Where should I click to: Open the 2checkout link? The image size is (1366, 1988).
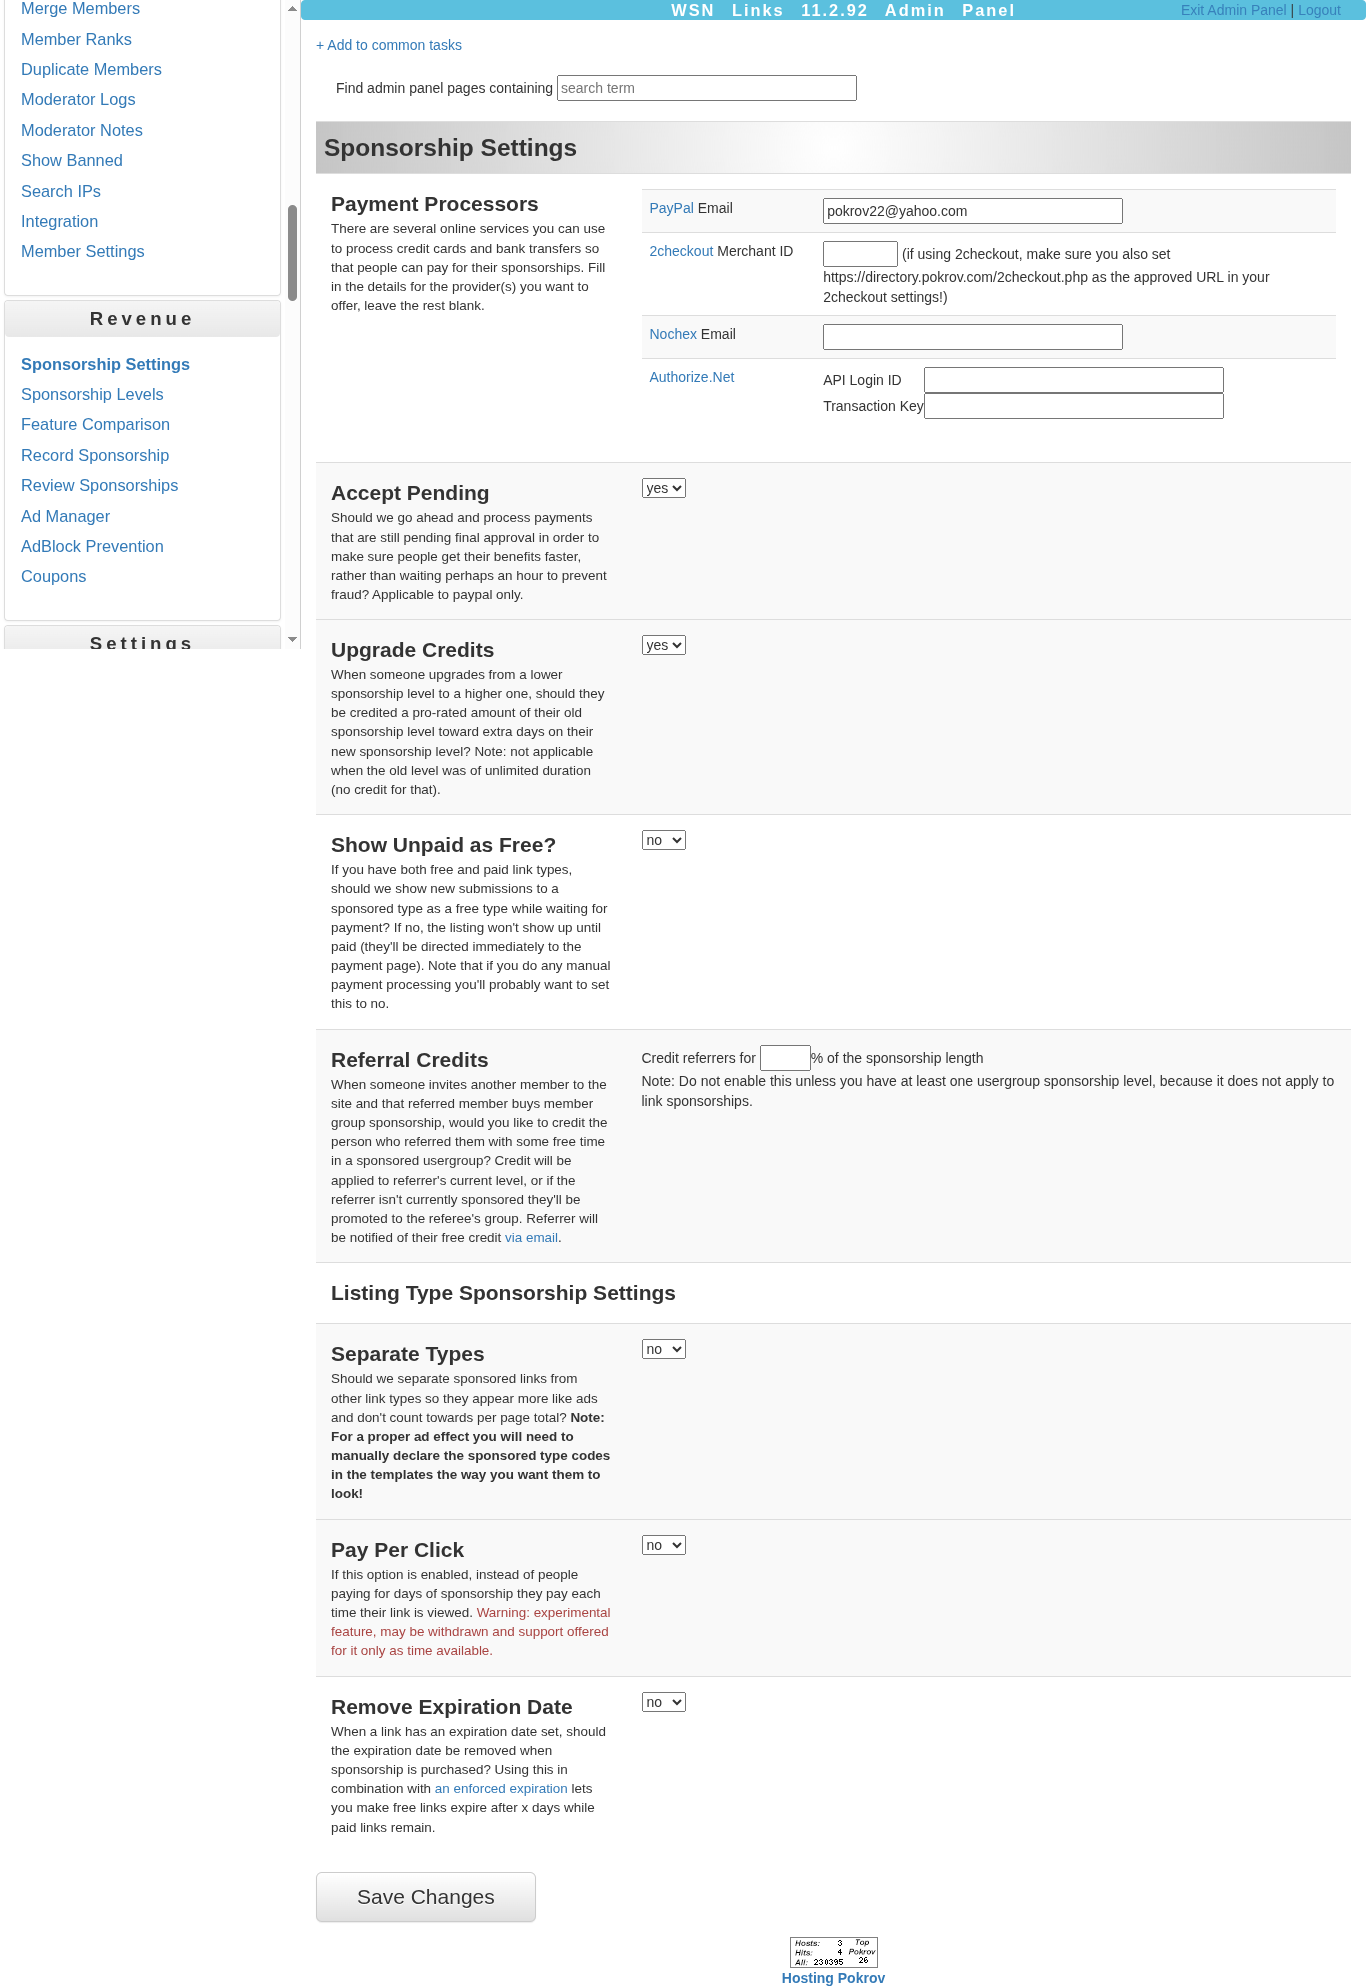tap(681, 251)
